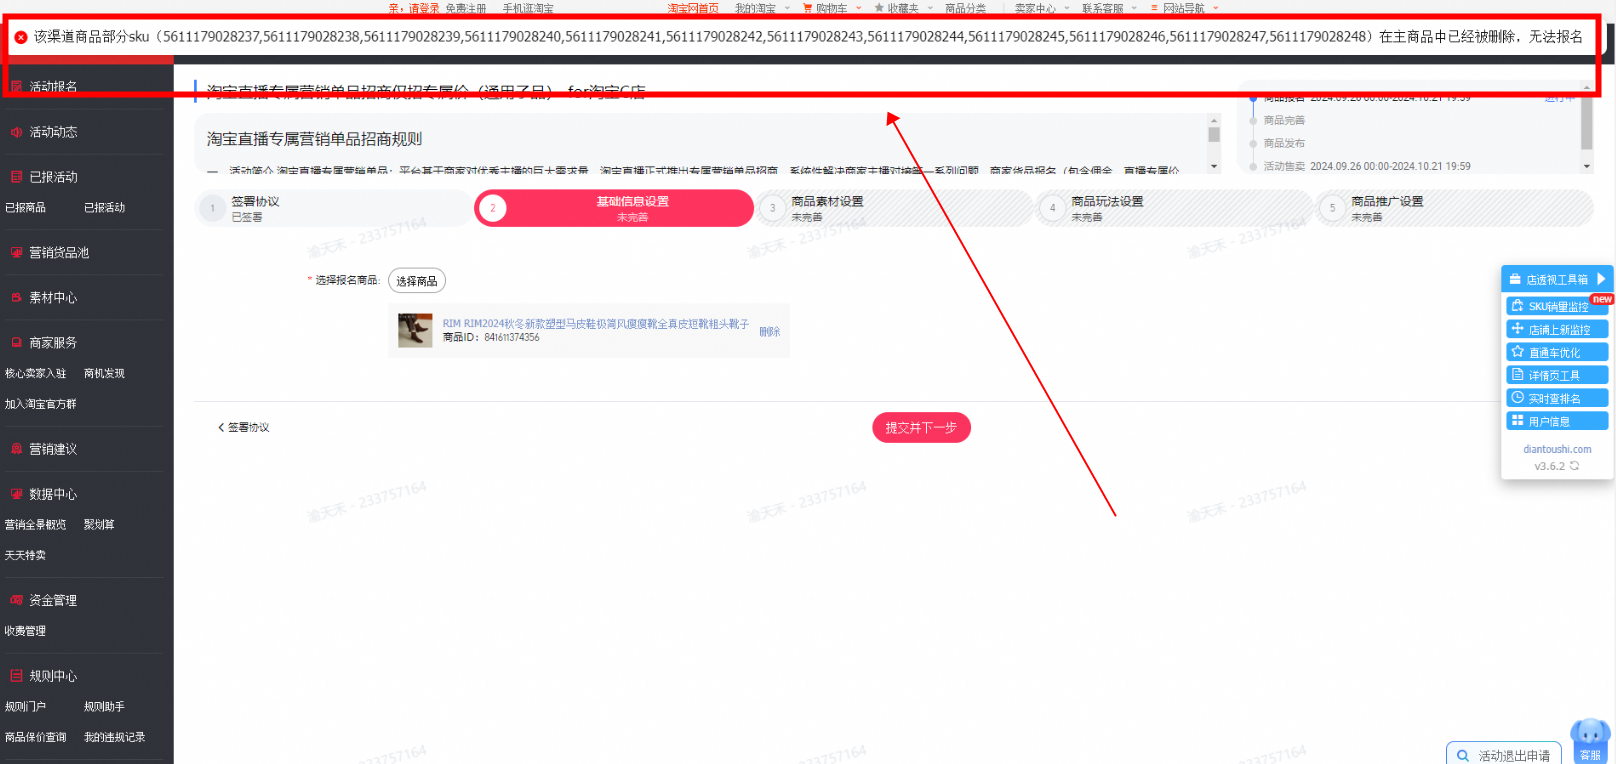
Task: Click the briefcase icon of 店透视工具箱
Action: click(x=1515, y=279)
